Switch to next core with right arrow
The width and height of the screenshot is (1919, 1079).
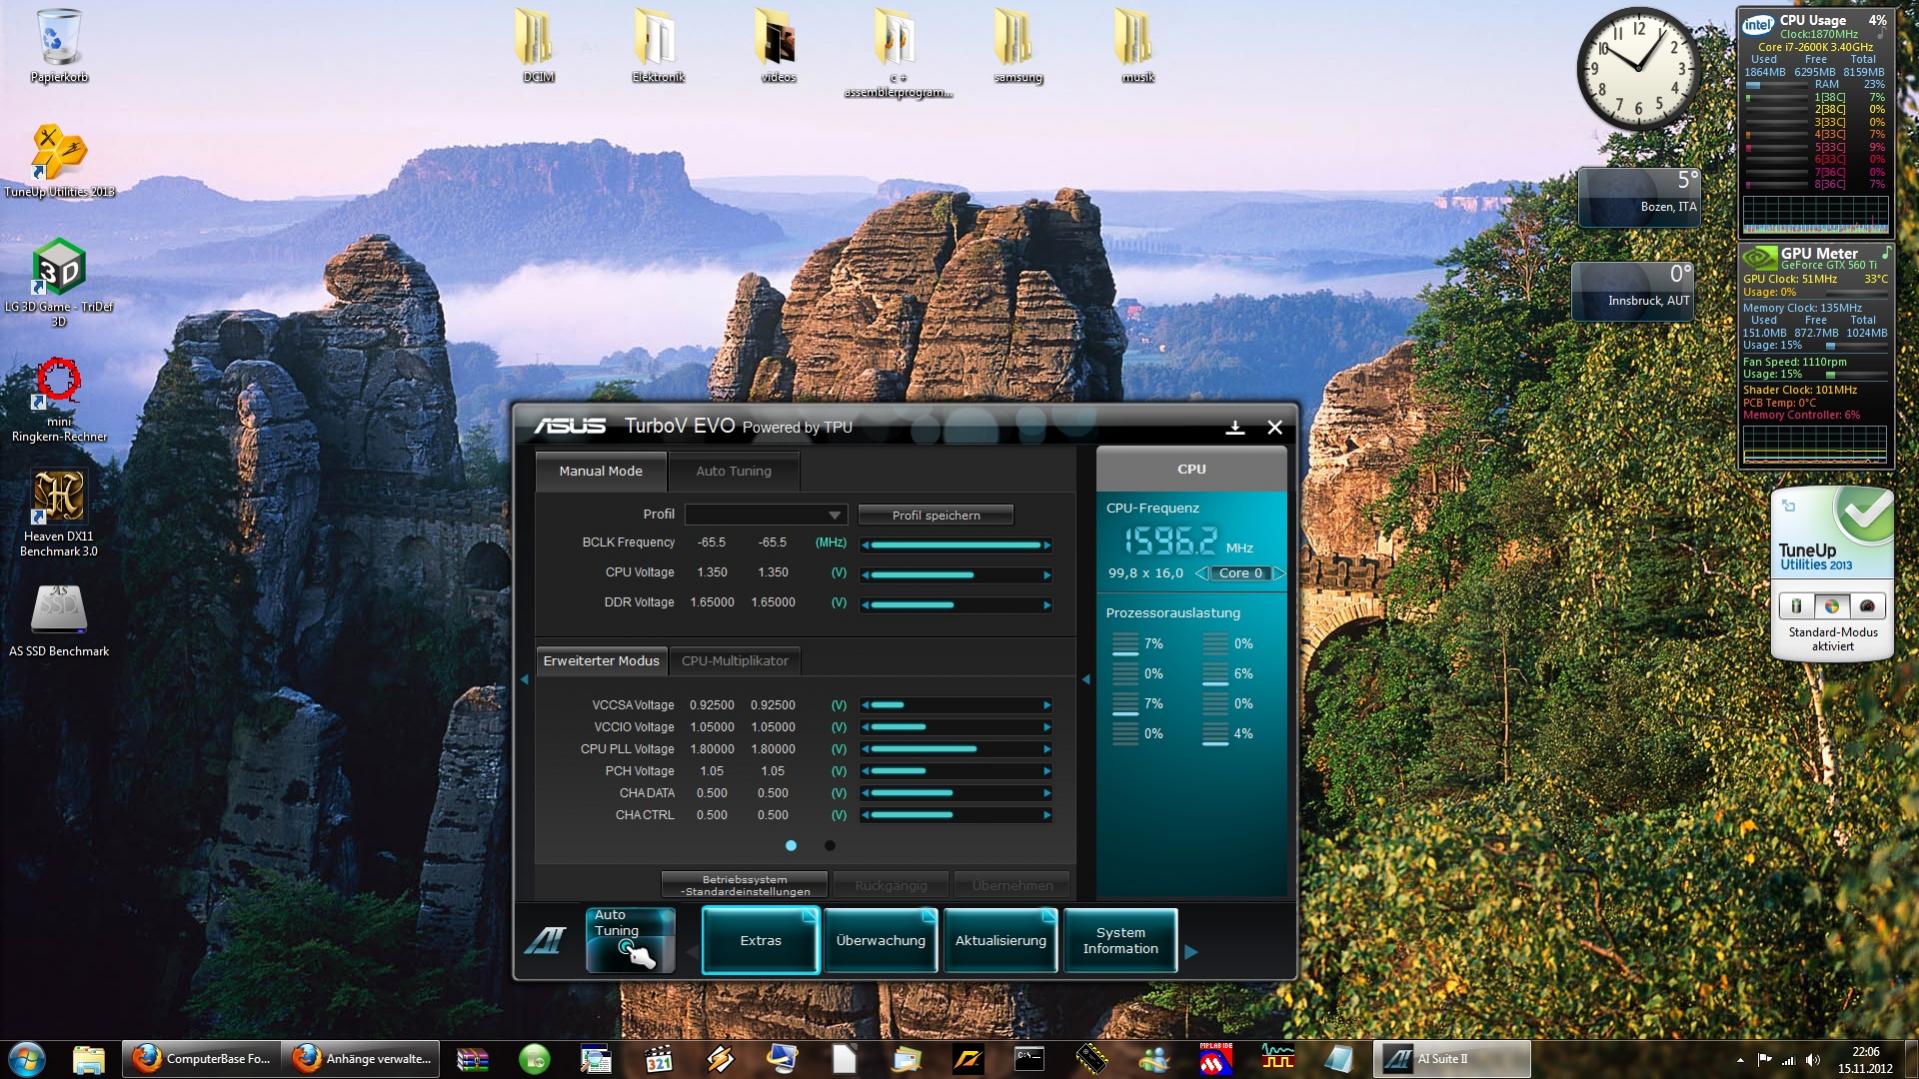(x=1278, y=573)
